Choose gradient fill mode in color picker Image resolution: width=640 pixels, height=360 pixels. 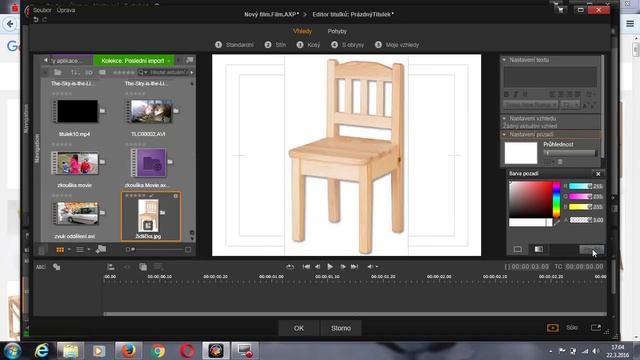(539, 249)
